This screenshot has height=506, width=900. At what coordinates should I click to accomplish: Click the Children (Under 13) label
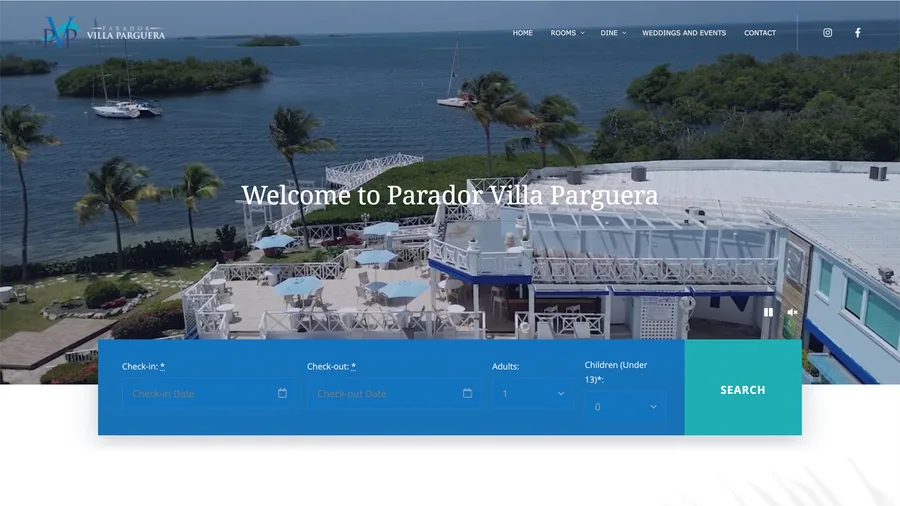pyautogui.click(x=616, y=372)
